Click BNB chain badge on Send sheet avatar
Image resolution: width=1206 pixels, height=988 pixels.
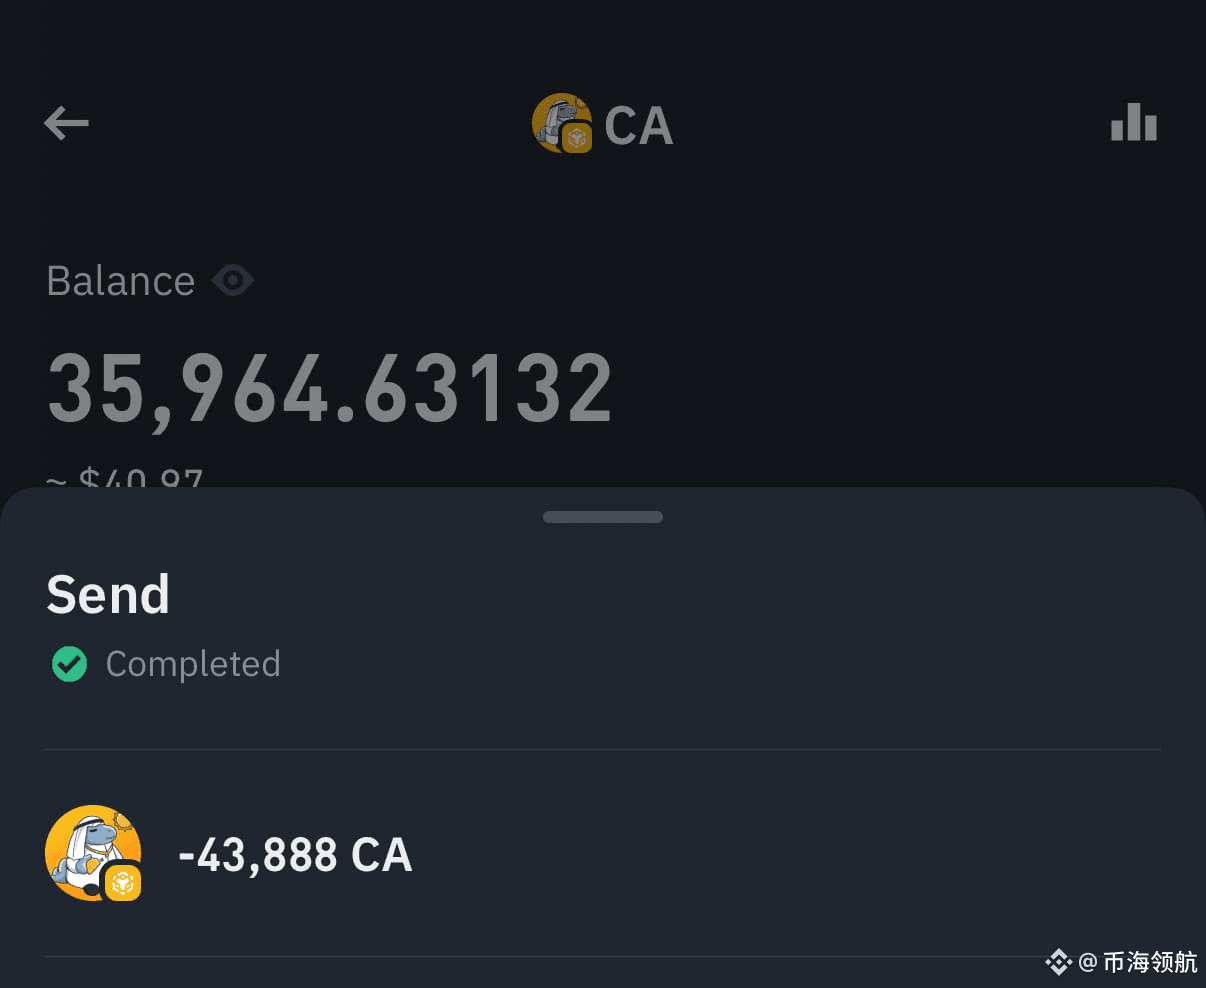pyautogui.click(x=123, y=882)
